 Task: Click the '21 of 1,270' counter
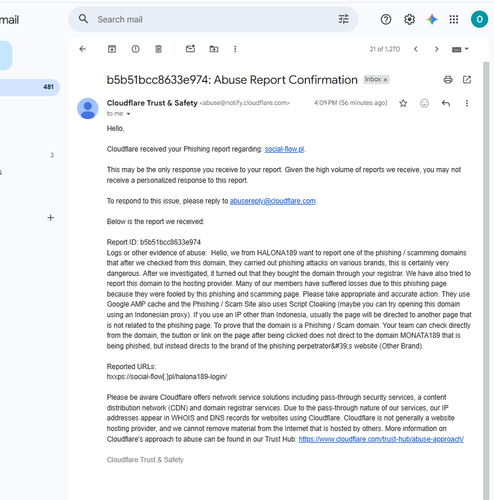(x=385, y=49)
